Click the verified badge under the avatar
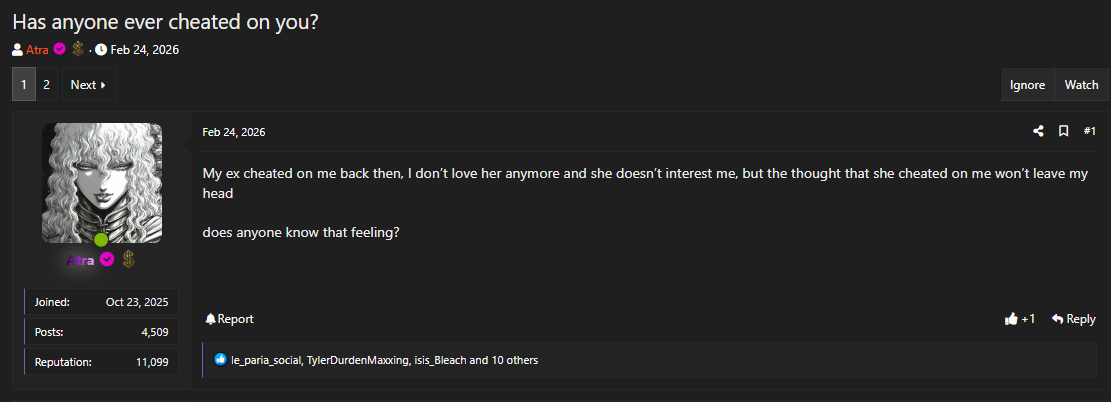 click(107, 260)
